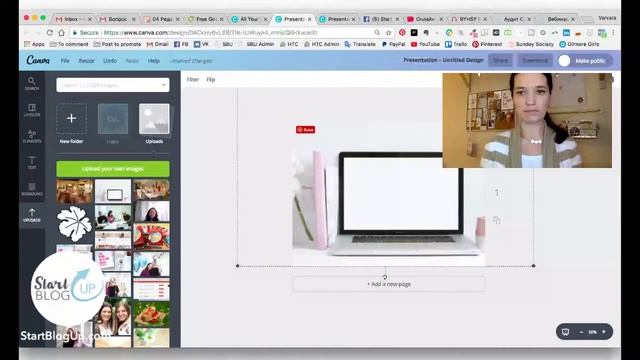Zoom out with the minus button
Image resolution: width=640 pixels, height=360 pixels.
[581, 332]
